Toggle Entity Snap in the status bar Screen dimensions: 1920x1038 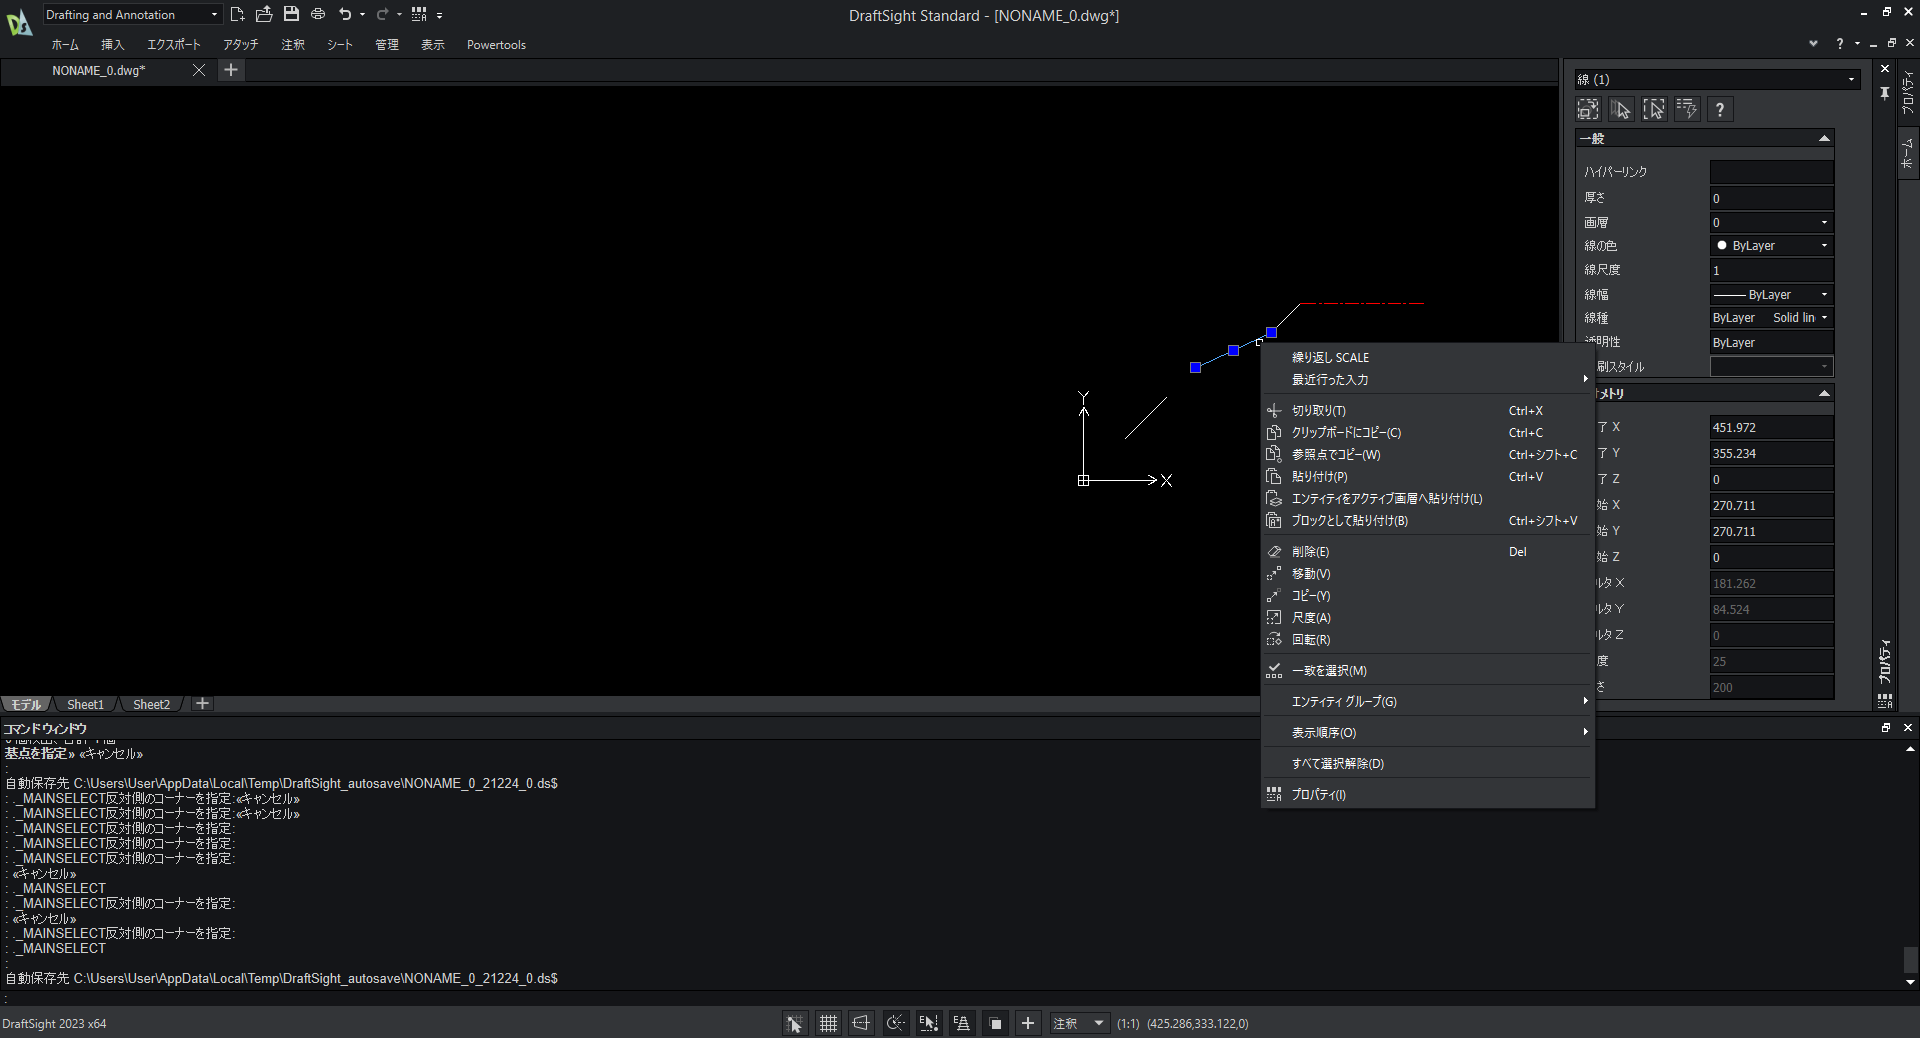pos(928,1023)
